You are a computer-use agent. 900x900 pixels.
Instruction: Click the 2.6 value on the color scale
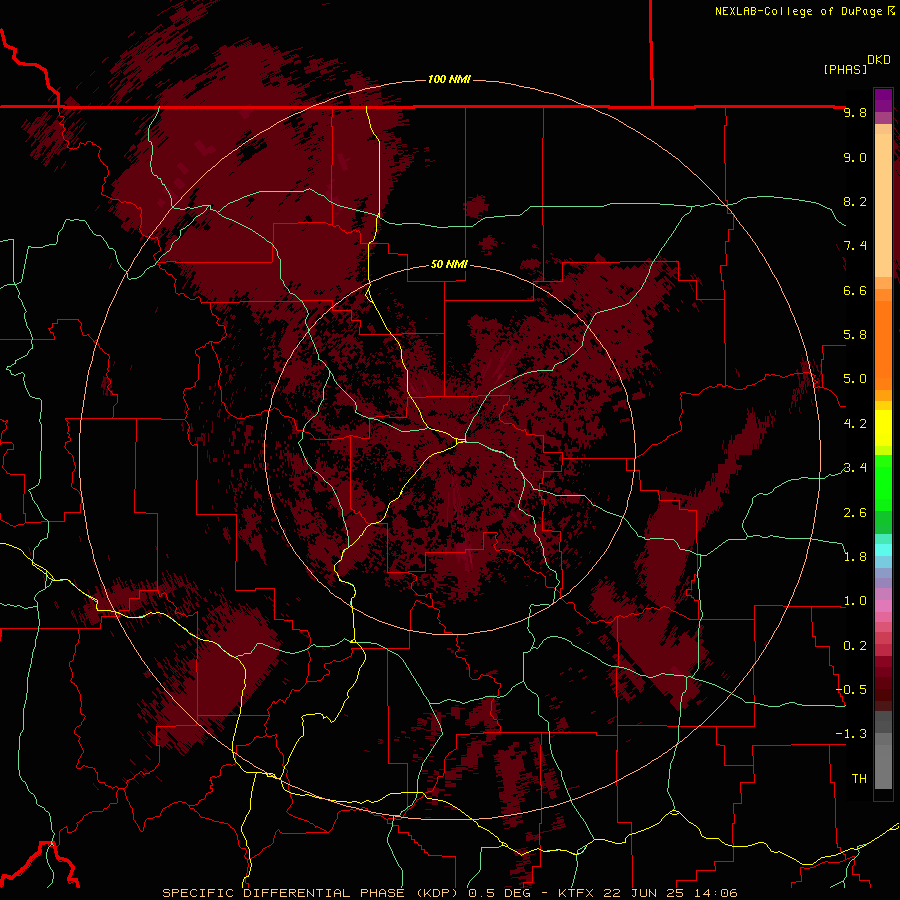click(x=855, y=513)
